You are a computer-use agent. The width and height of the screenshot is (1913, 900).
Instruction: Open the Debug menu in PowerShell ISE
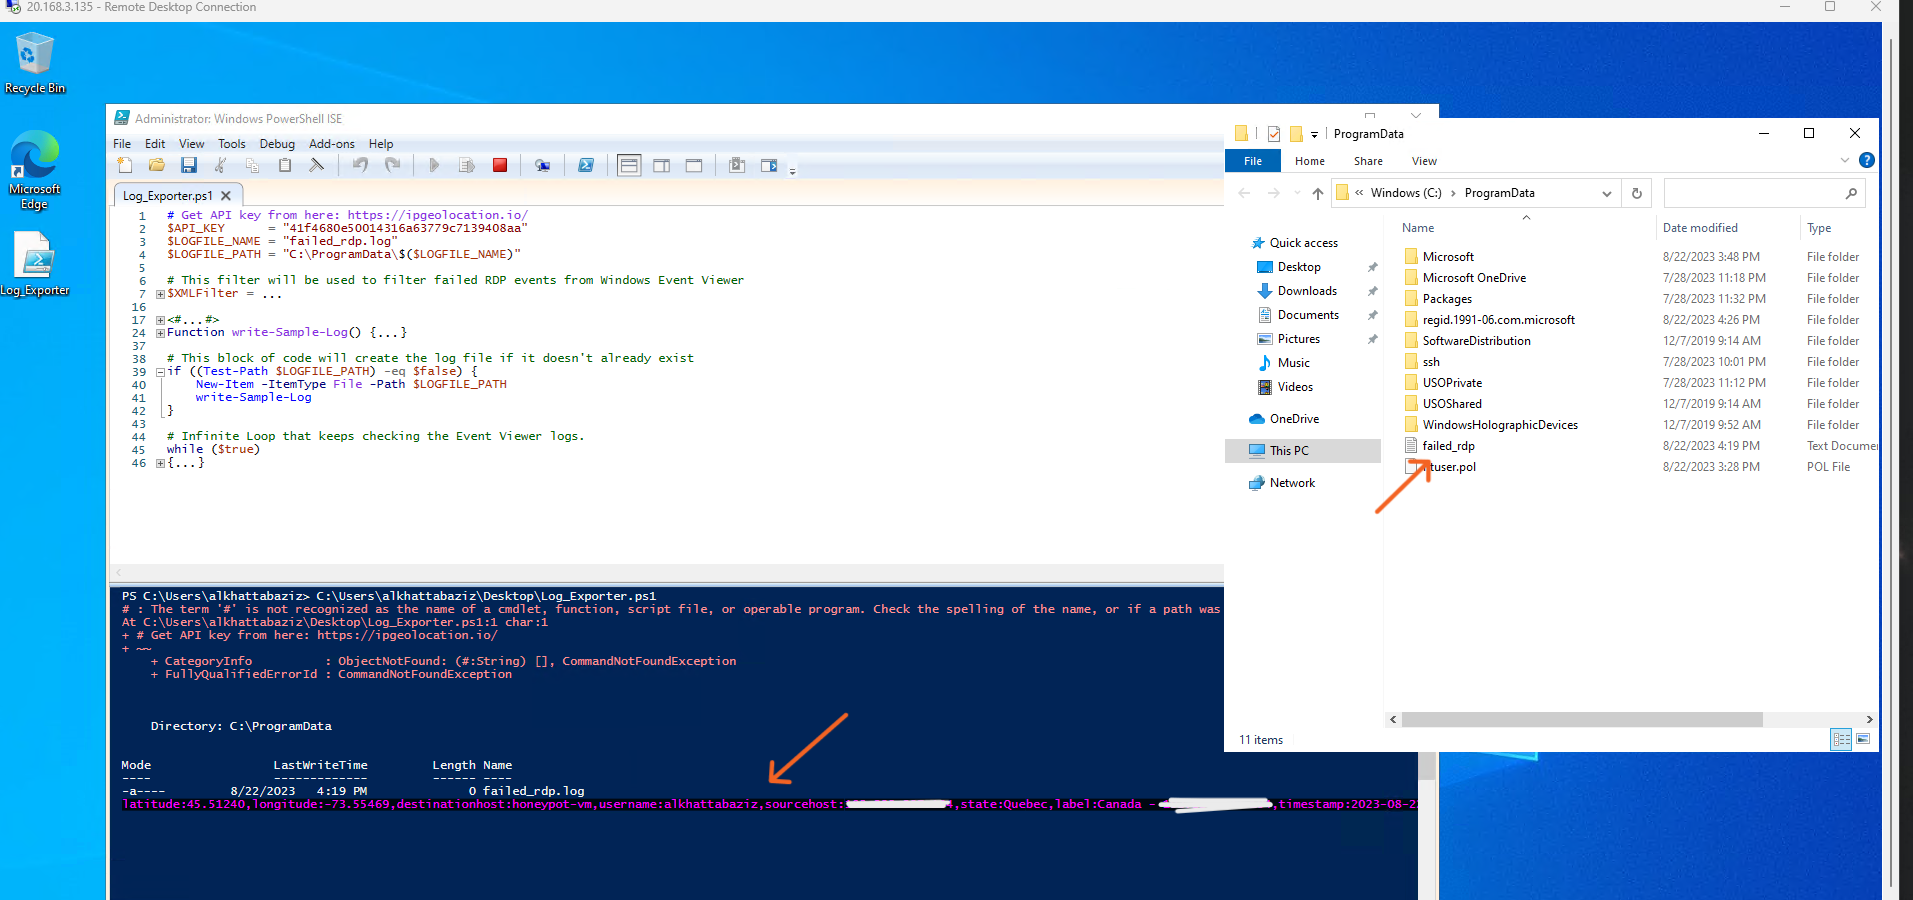277,143
